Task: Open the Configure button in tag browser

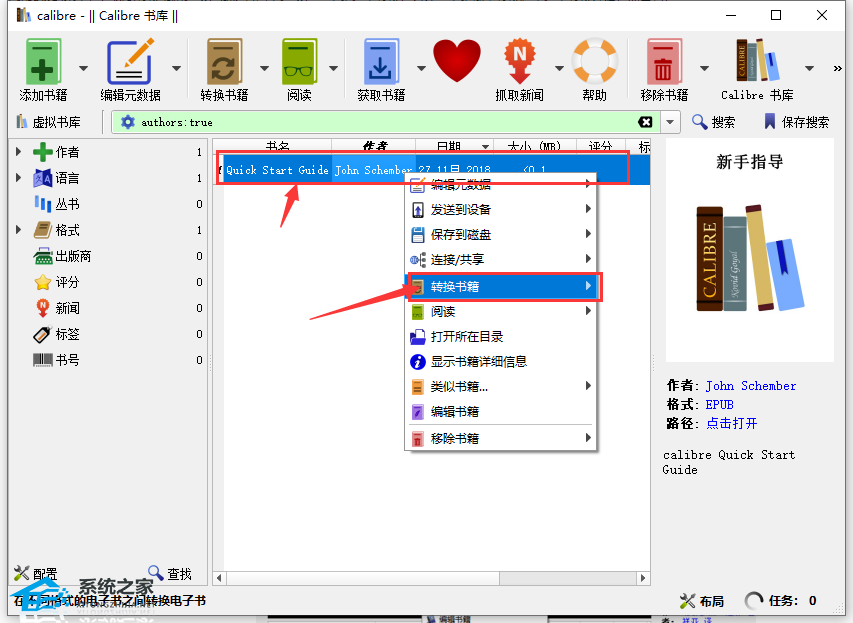Action: 36,573
